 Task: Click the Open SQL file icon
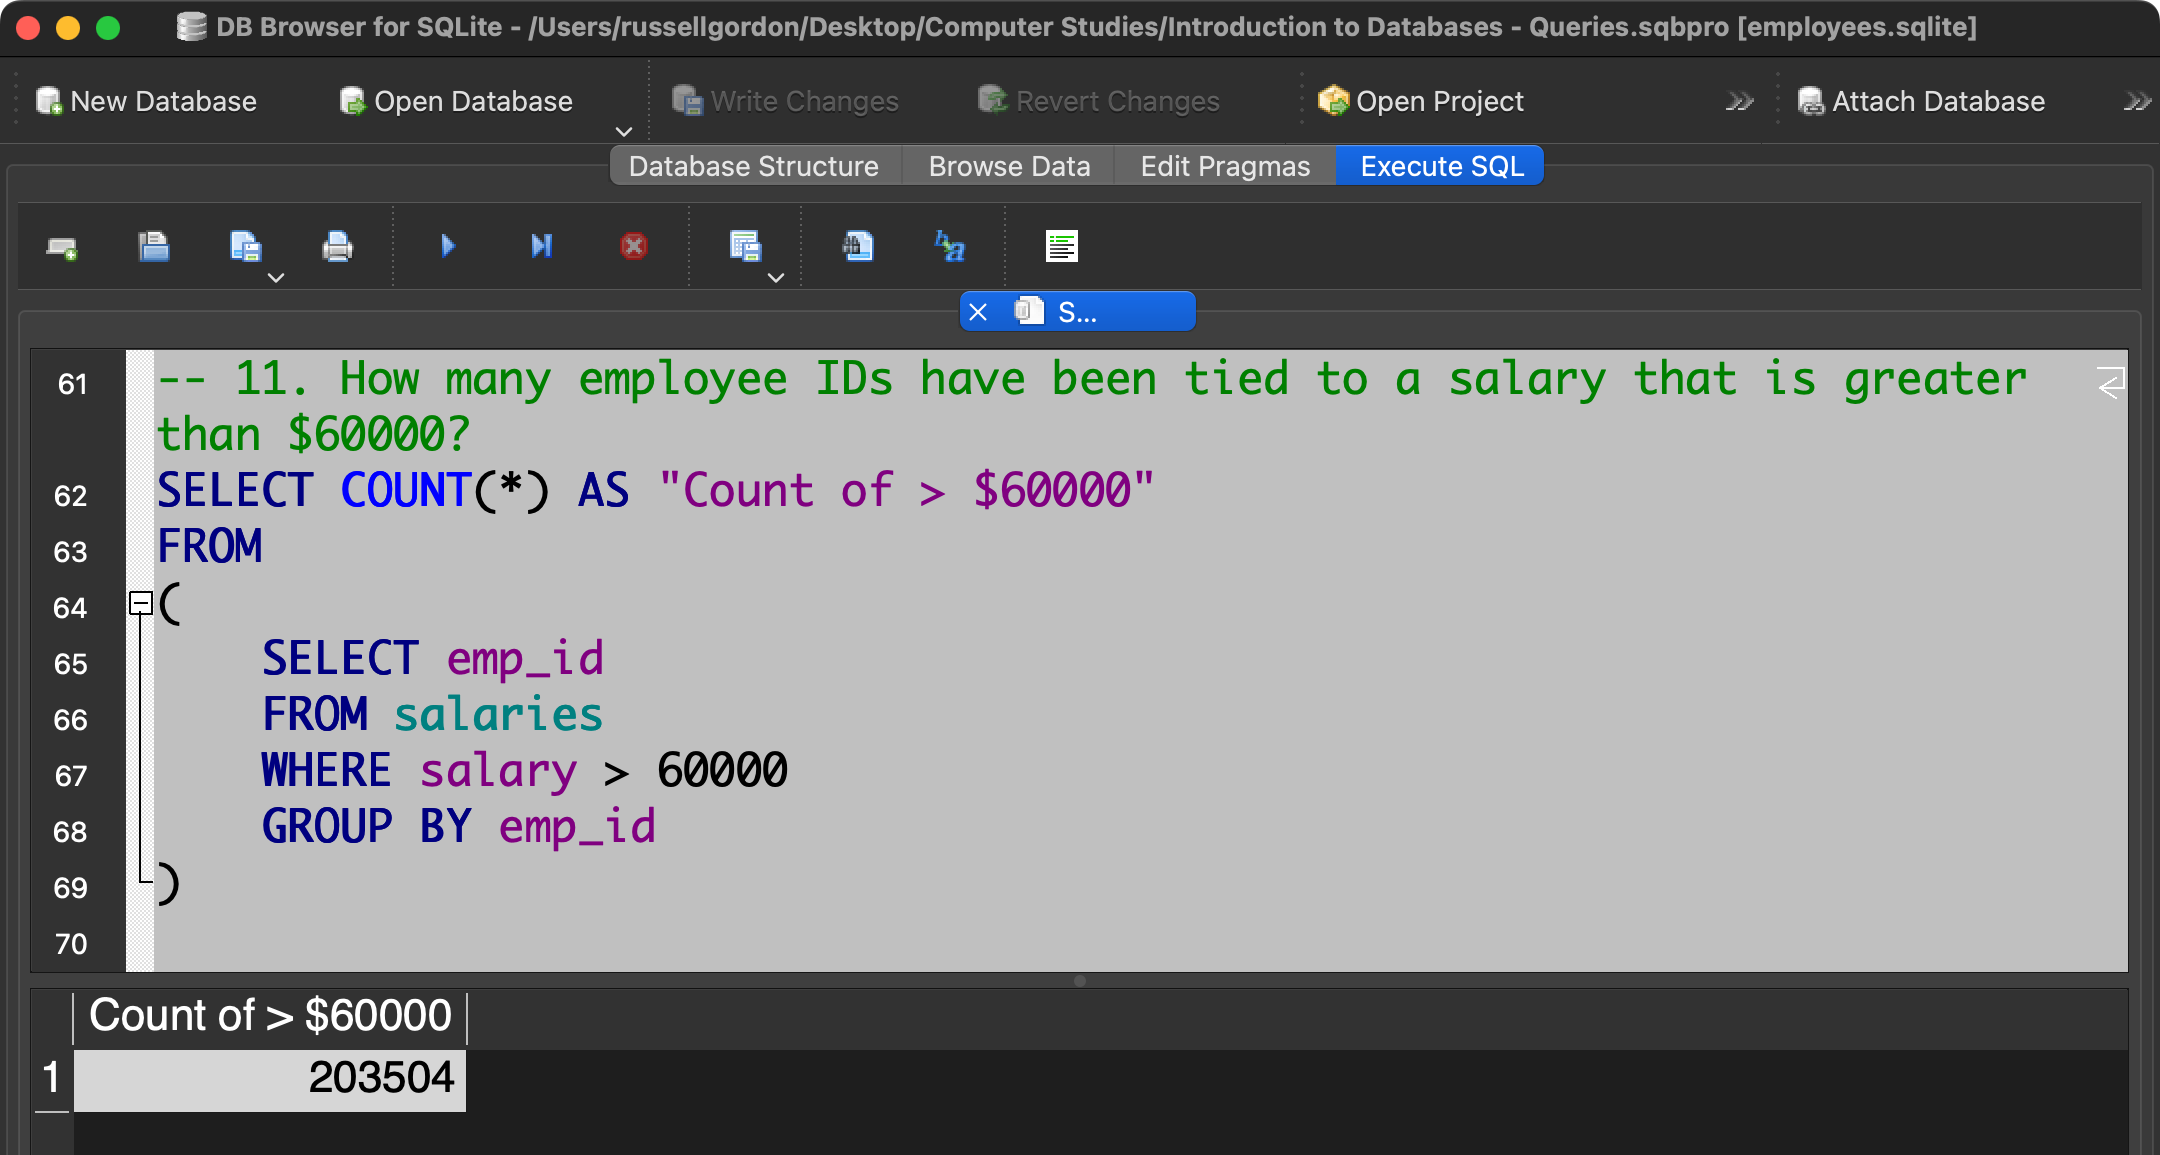point(153,246)
